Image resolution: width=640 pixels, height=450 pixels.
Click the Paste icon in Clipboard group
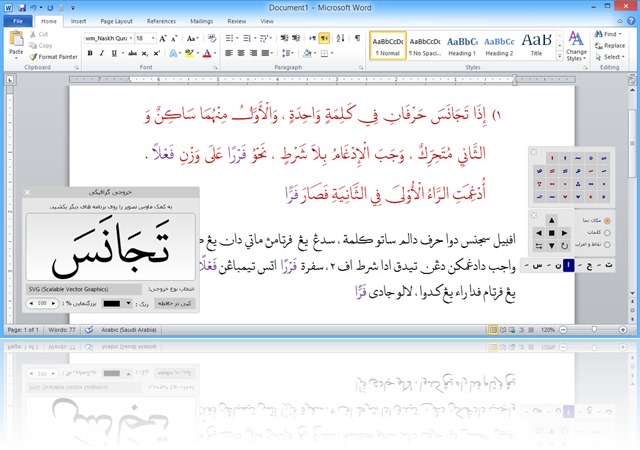point(15,40)
